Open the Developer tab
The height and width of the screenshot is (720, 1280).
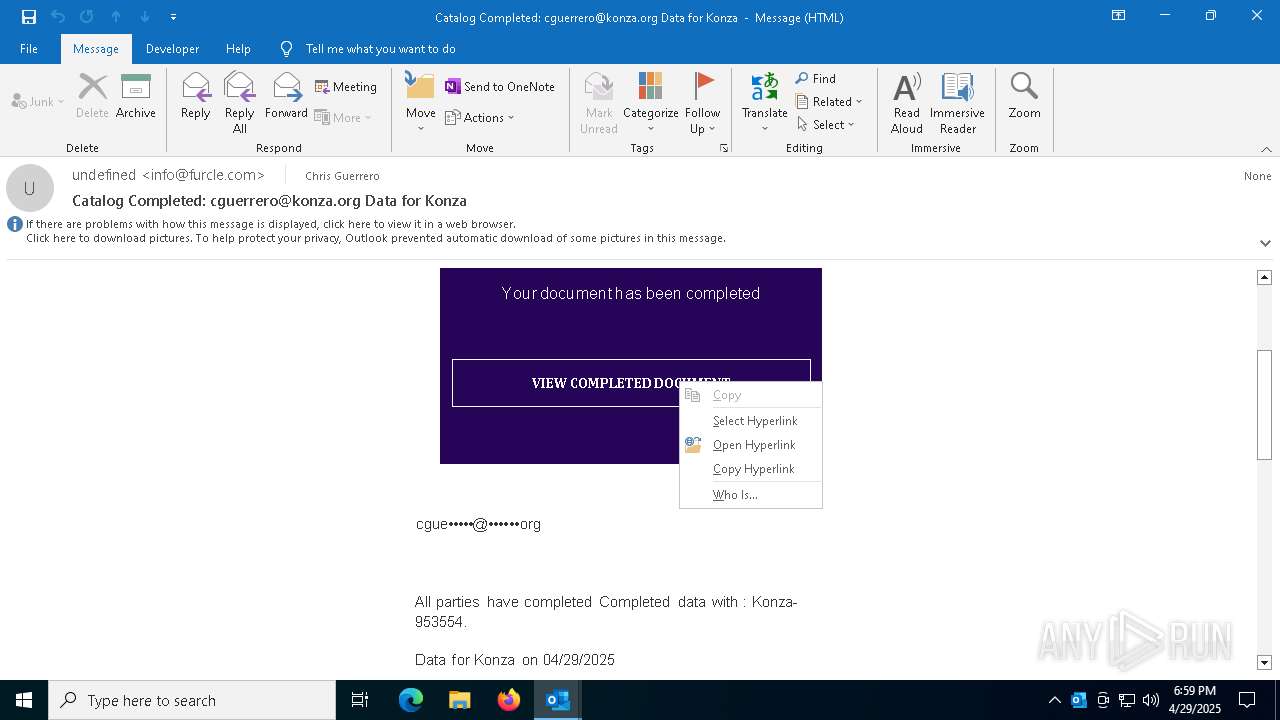(x=172, y=49)
